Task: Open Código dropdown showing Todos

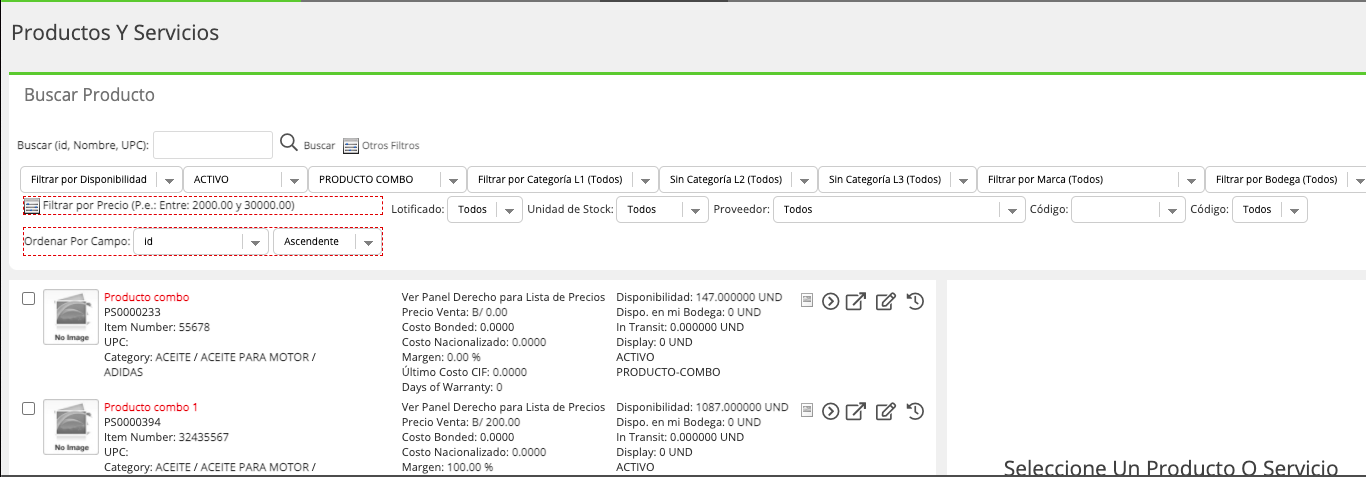Action: [1269, 210]
